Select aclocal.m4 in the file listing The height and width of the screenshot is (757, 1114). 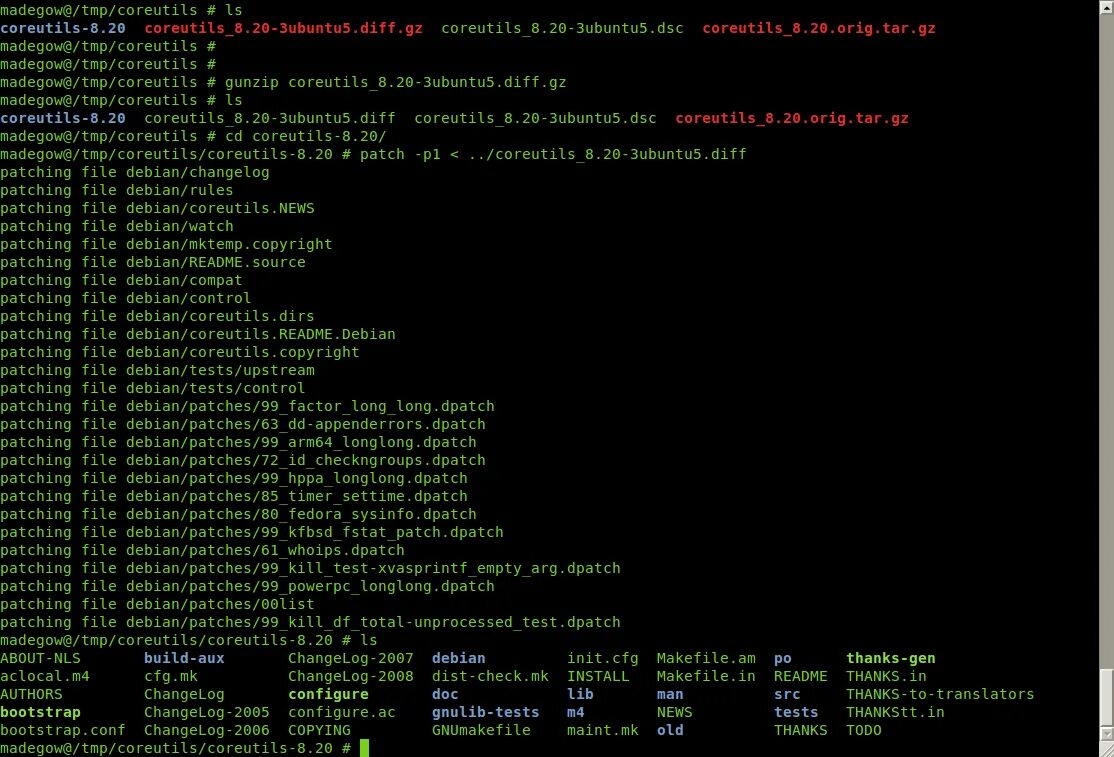pos(45,676)
